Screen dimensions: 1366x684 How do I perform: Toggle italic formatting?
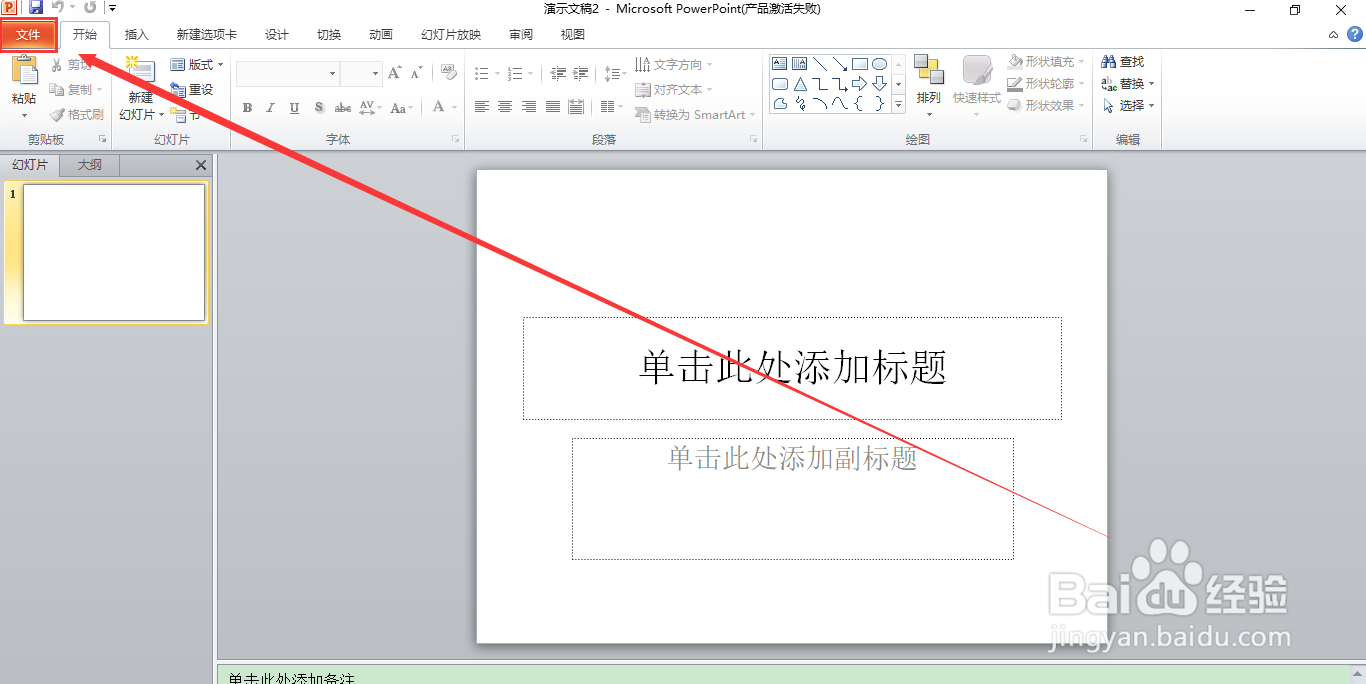click(270, 107)
